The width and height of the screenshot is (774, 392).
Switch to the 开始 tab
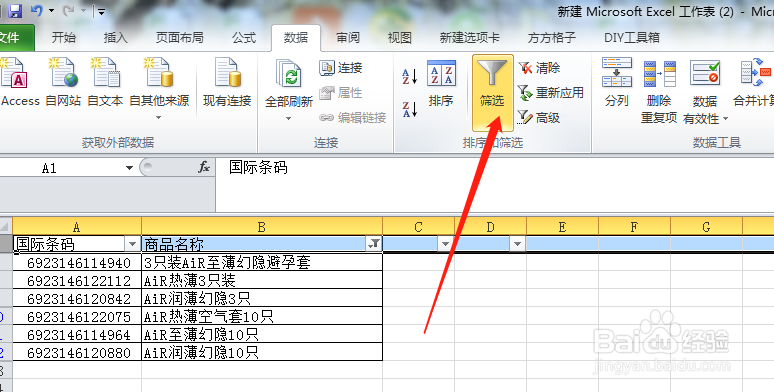64,38
